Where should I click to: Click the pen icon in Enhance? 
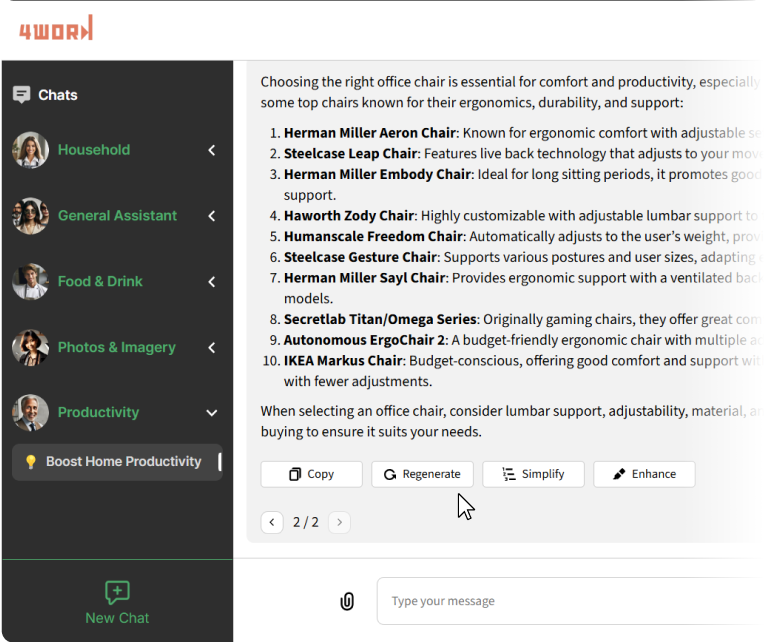click(x=619, y=474)
